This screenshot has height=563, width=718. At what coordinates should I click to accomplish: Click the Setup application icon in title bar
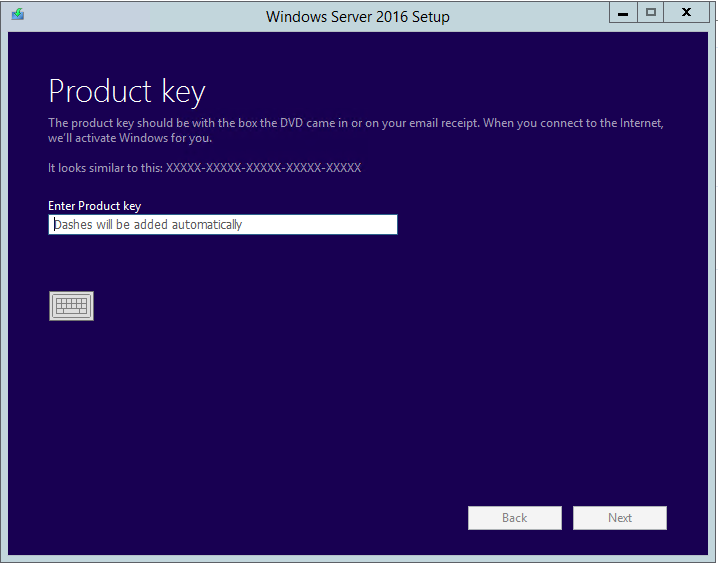18,14
